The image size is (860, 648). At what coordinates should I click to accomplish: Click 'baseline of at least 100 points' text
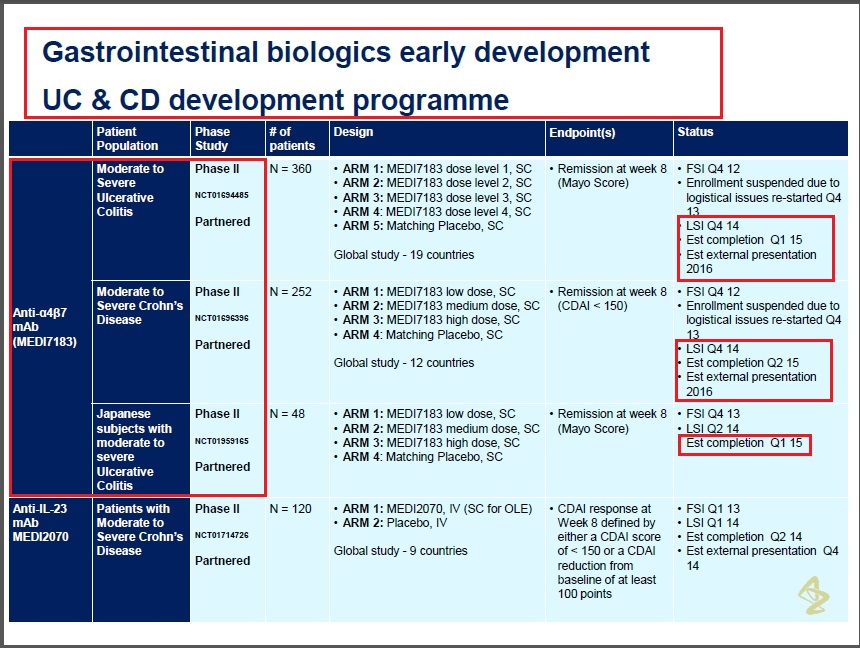tap(607, 587)
